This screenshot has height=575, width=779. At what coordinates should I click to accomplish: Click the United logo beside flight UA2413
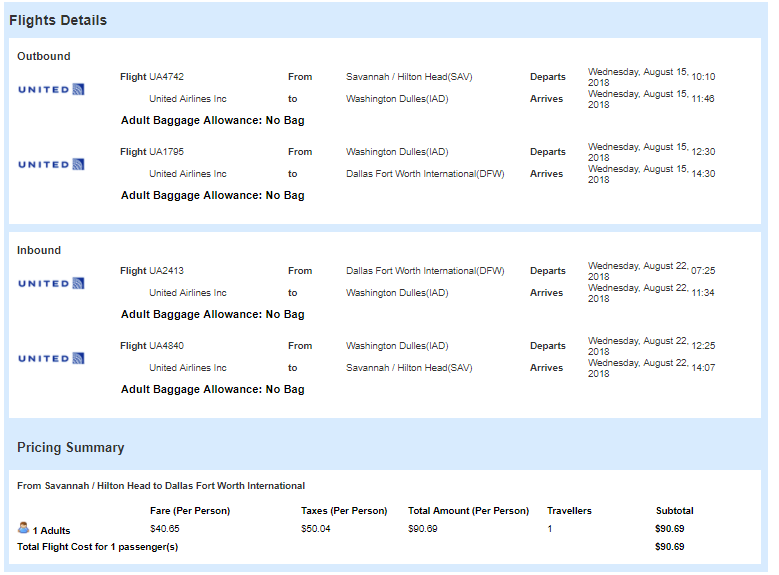pyautogui.click(x=51, y=283)
